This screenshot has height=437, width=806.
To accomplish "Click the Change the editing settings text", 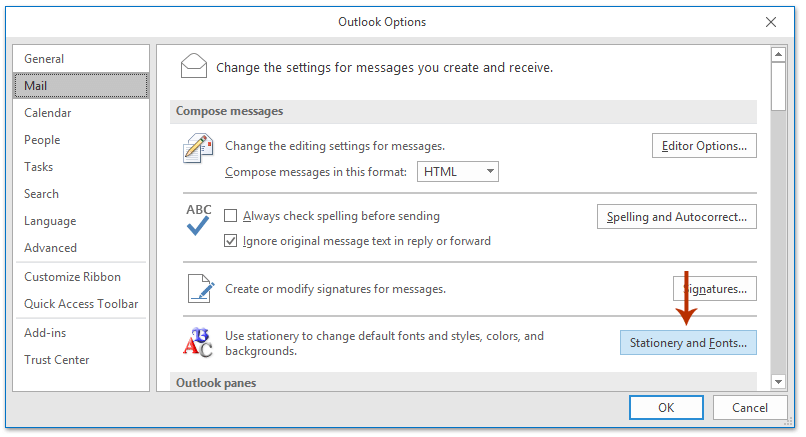I will pyautogui.click(x=335, y=146).
